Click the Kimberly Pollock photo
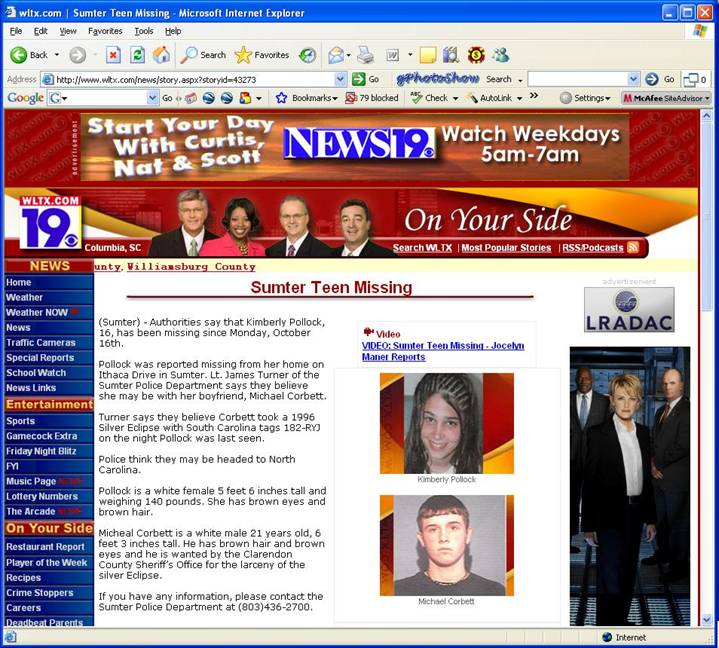Viewport: 719px width, 648px height. pos(447,423)
